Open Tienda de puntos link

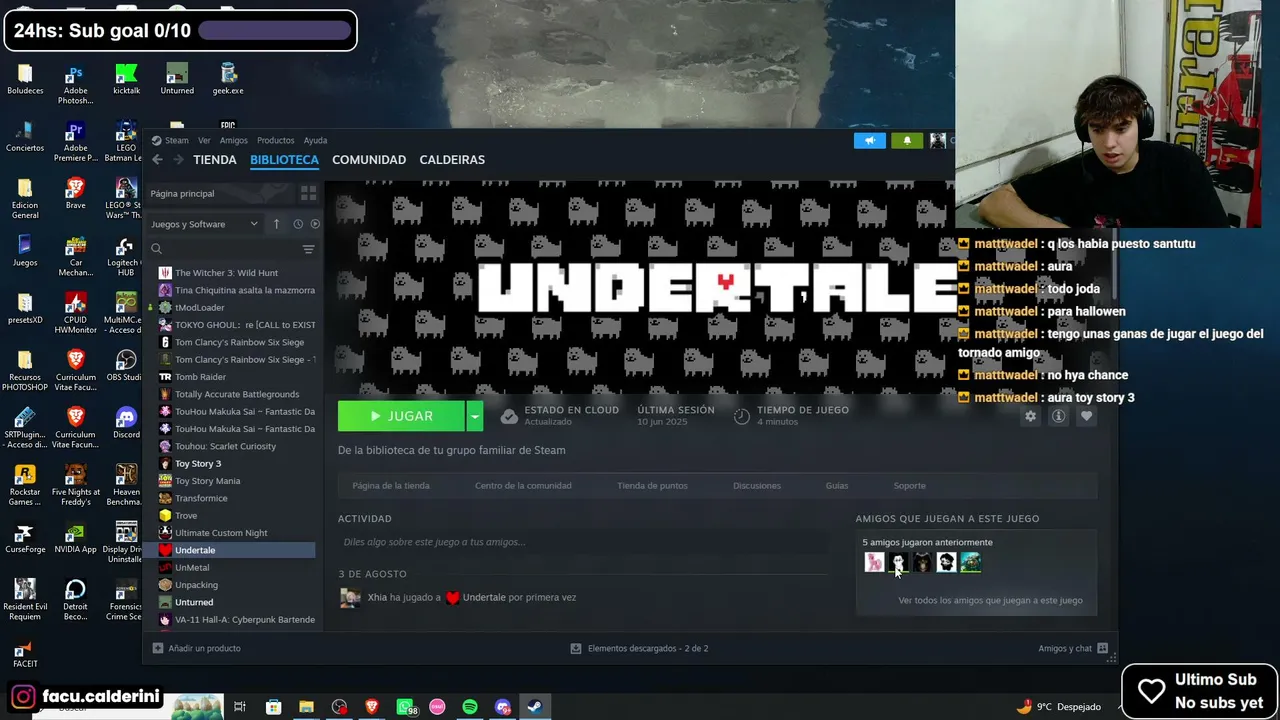652,486
